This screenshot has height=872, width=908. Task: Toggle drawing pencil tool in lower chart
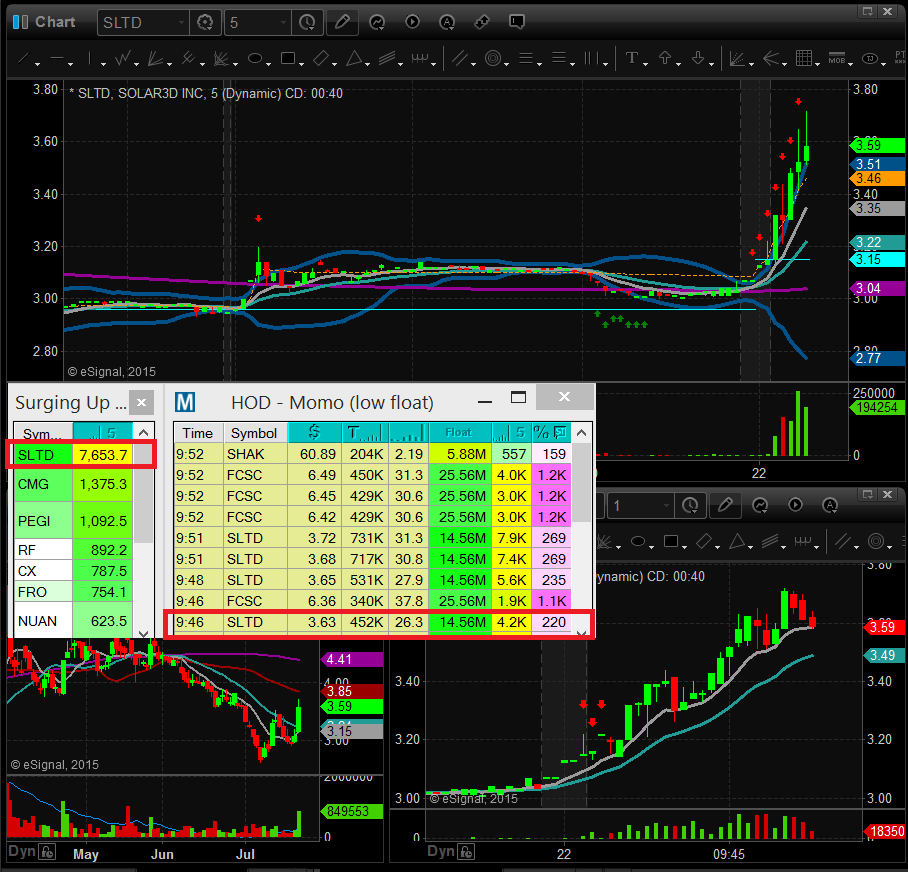(725, 505)
